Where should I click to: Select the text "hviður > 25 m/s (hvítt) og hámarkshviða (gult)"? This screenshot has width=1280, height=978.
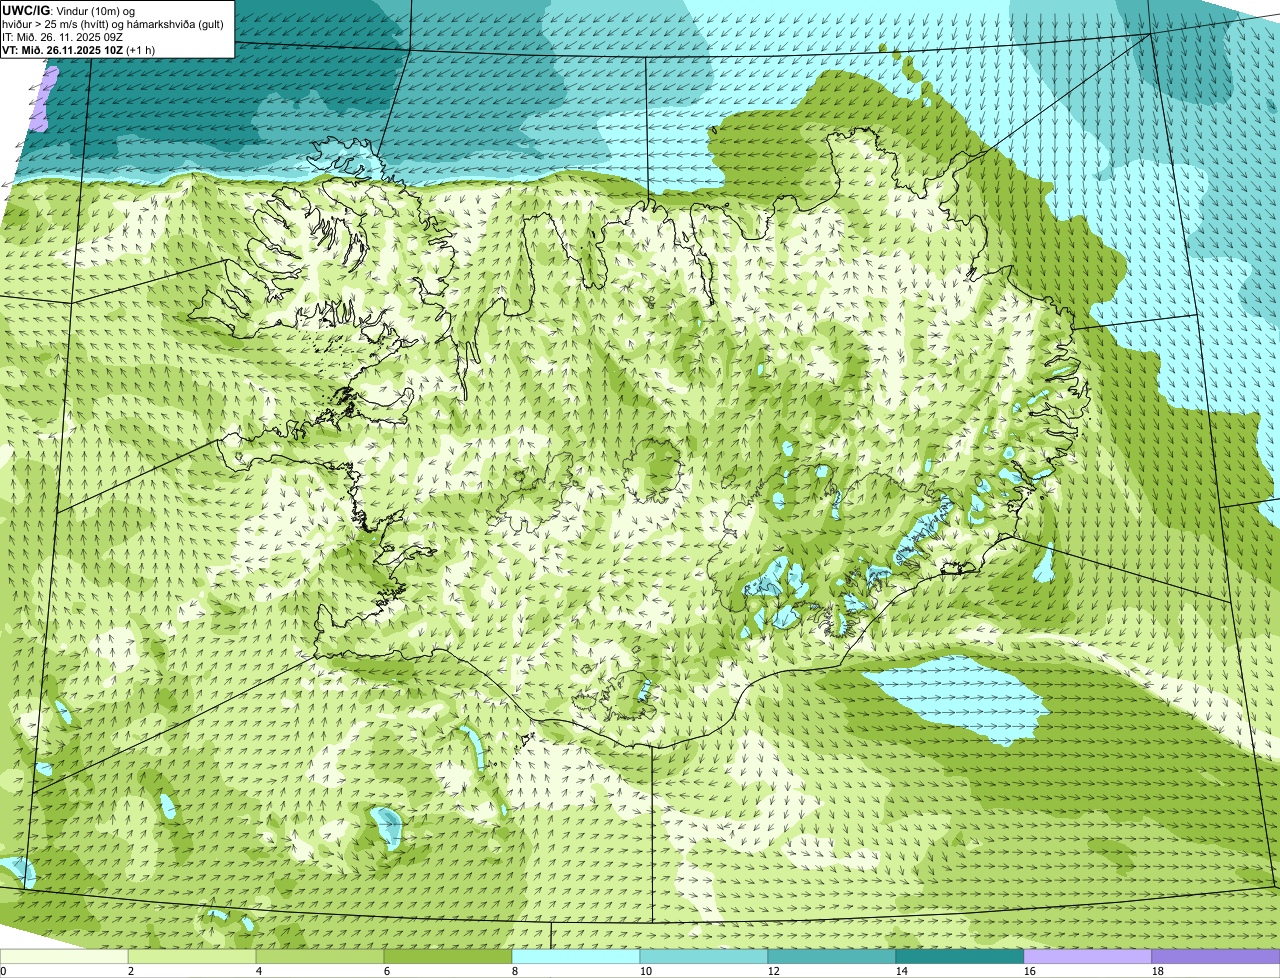click(113, 24)
